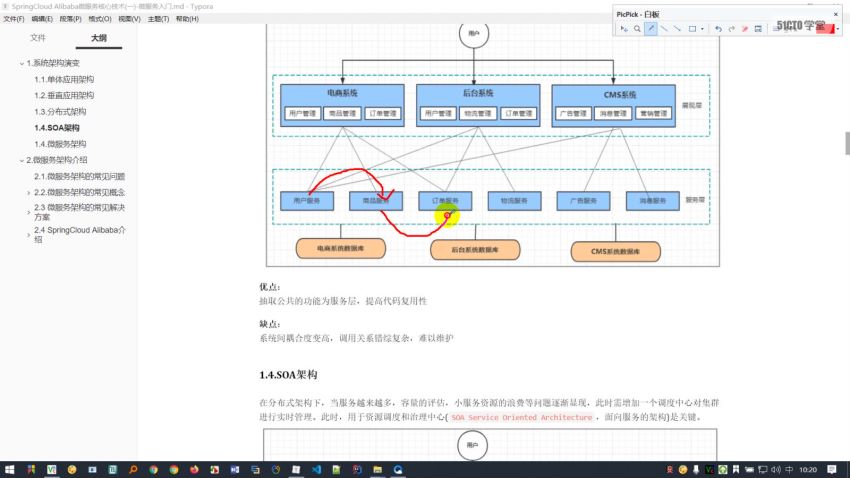Open the IntelliJ IDEA taskbar icon
The width and height of the screenshot is (850, 478).
(357, 469)
